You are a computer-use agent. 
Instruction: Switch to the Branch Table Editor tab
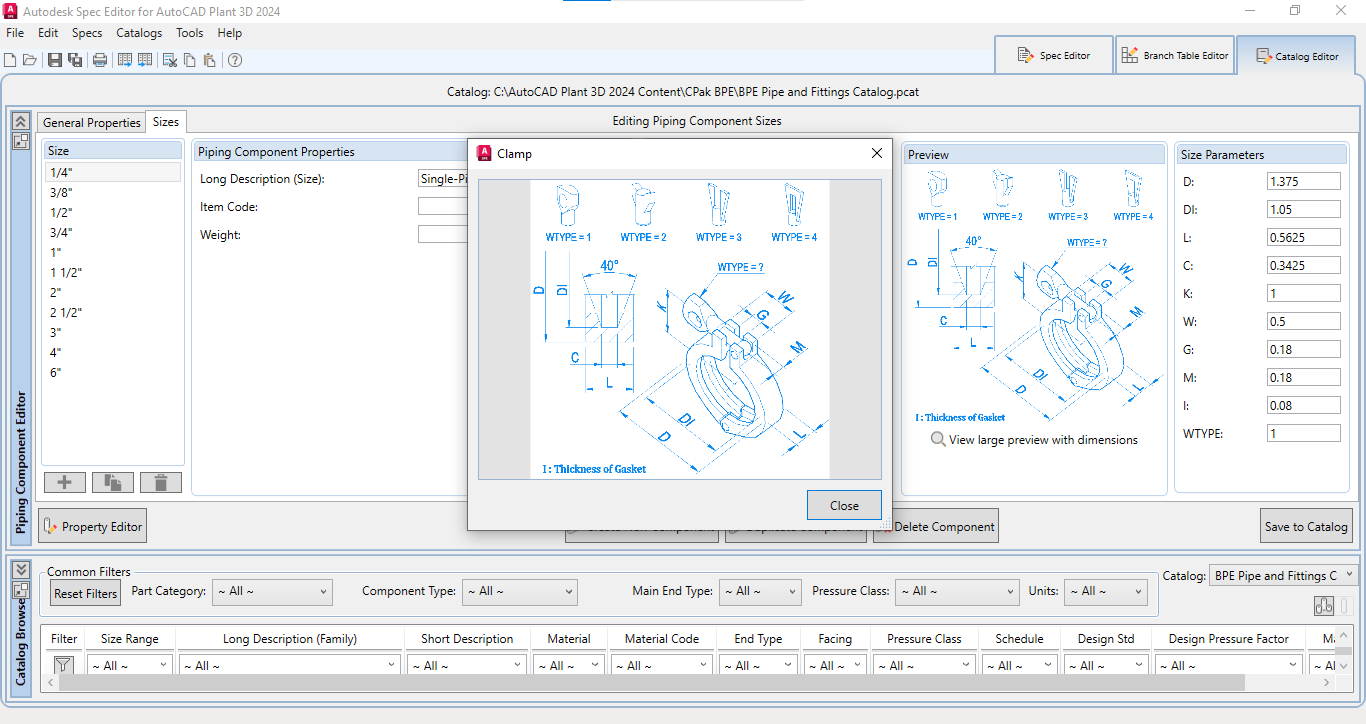point(1175,55)
